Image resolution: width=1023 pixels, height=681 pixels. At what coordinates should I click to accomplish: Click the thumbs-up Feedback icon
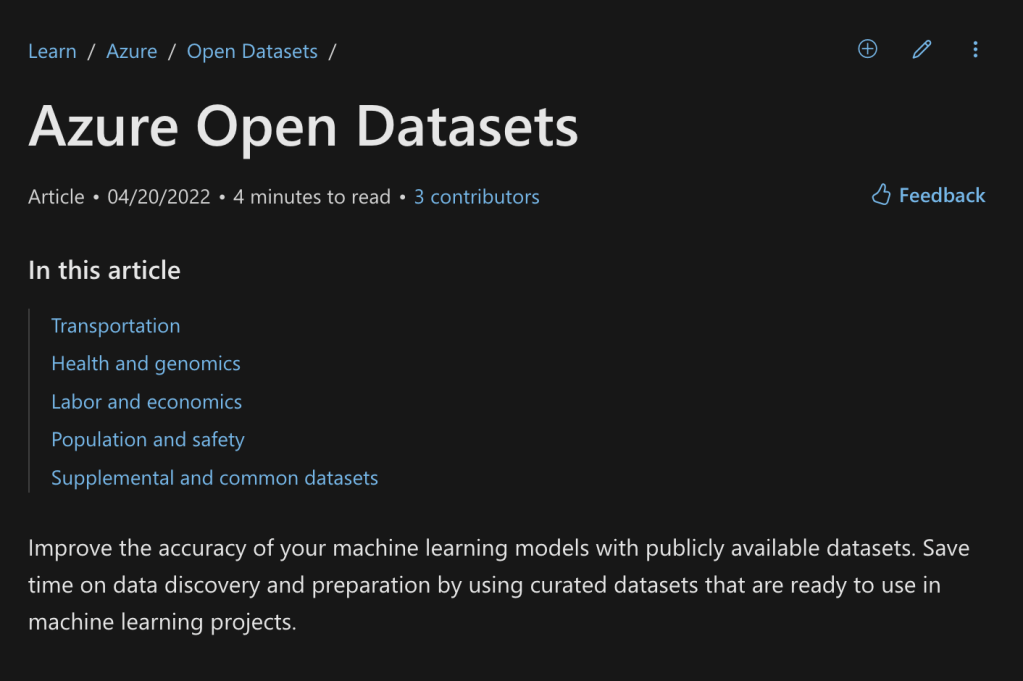coord(881,195)
